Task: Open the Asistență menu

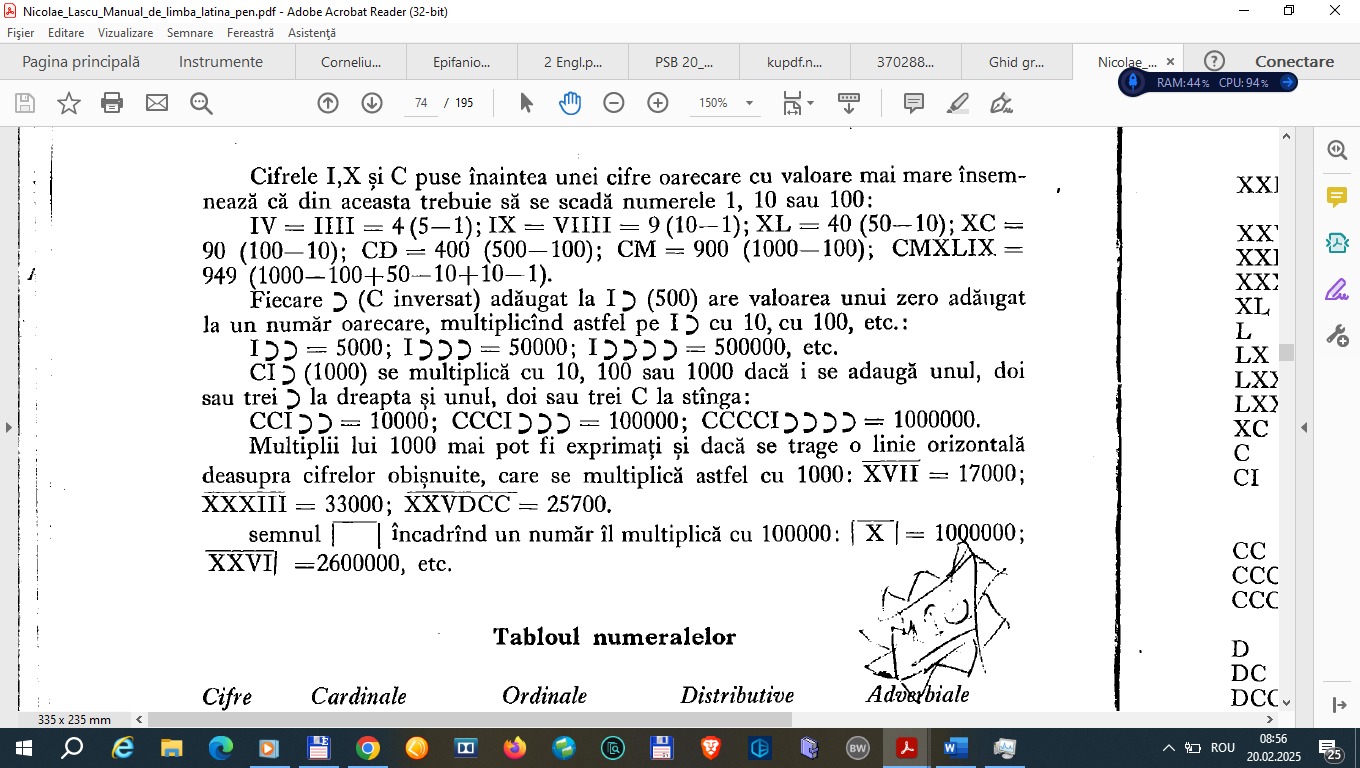Action: click(x=312, y=33)
